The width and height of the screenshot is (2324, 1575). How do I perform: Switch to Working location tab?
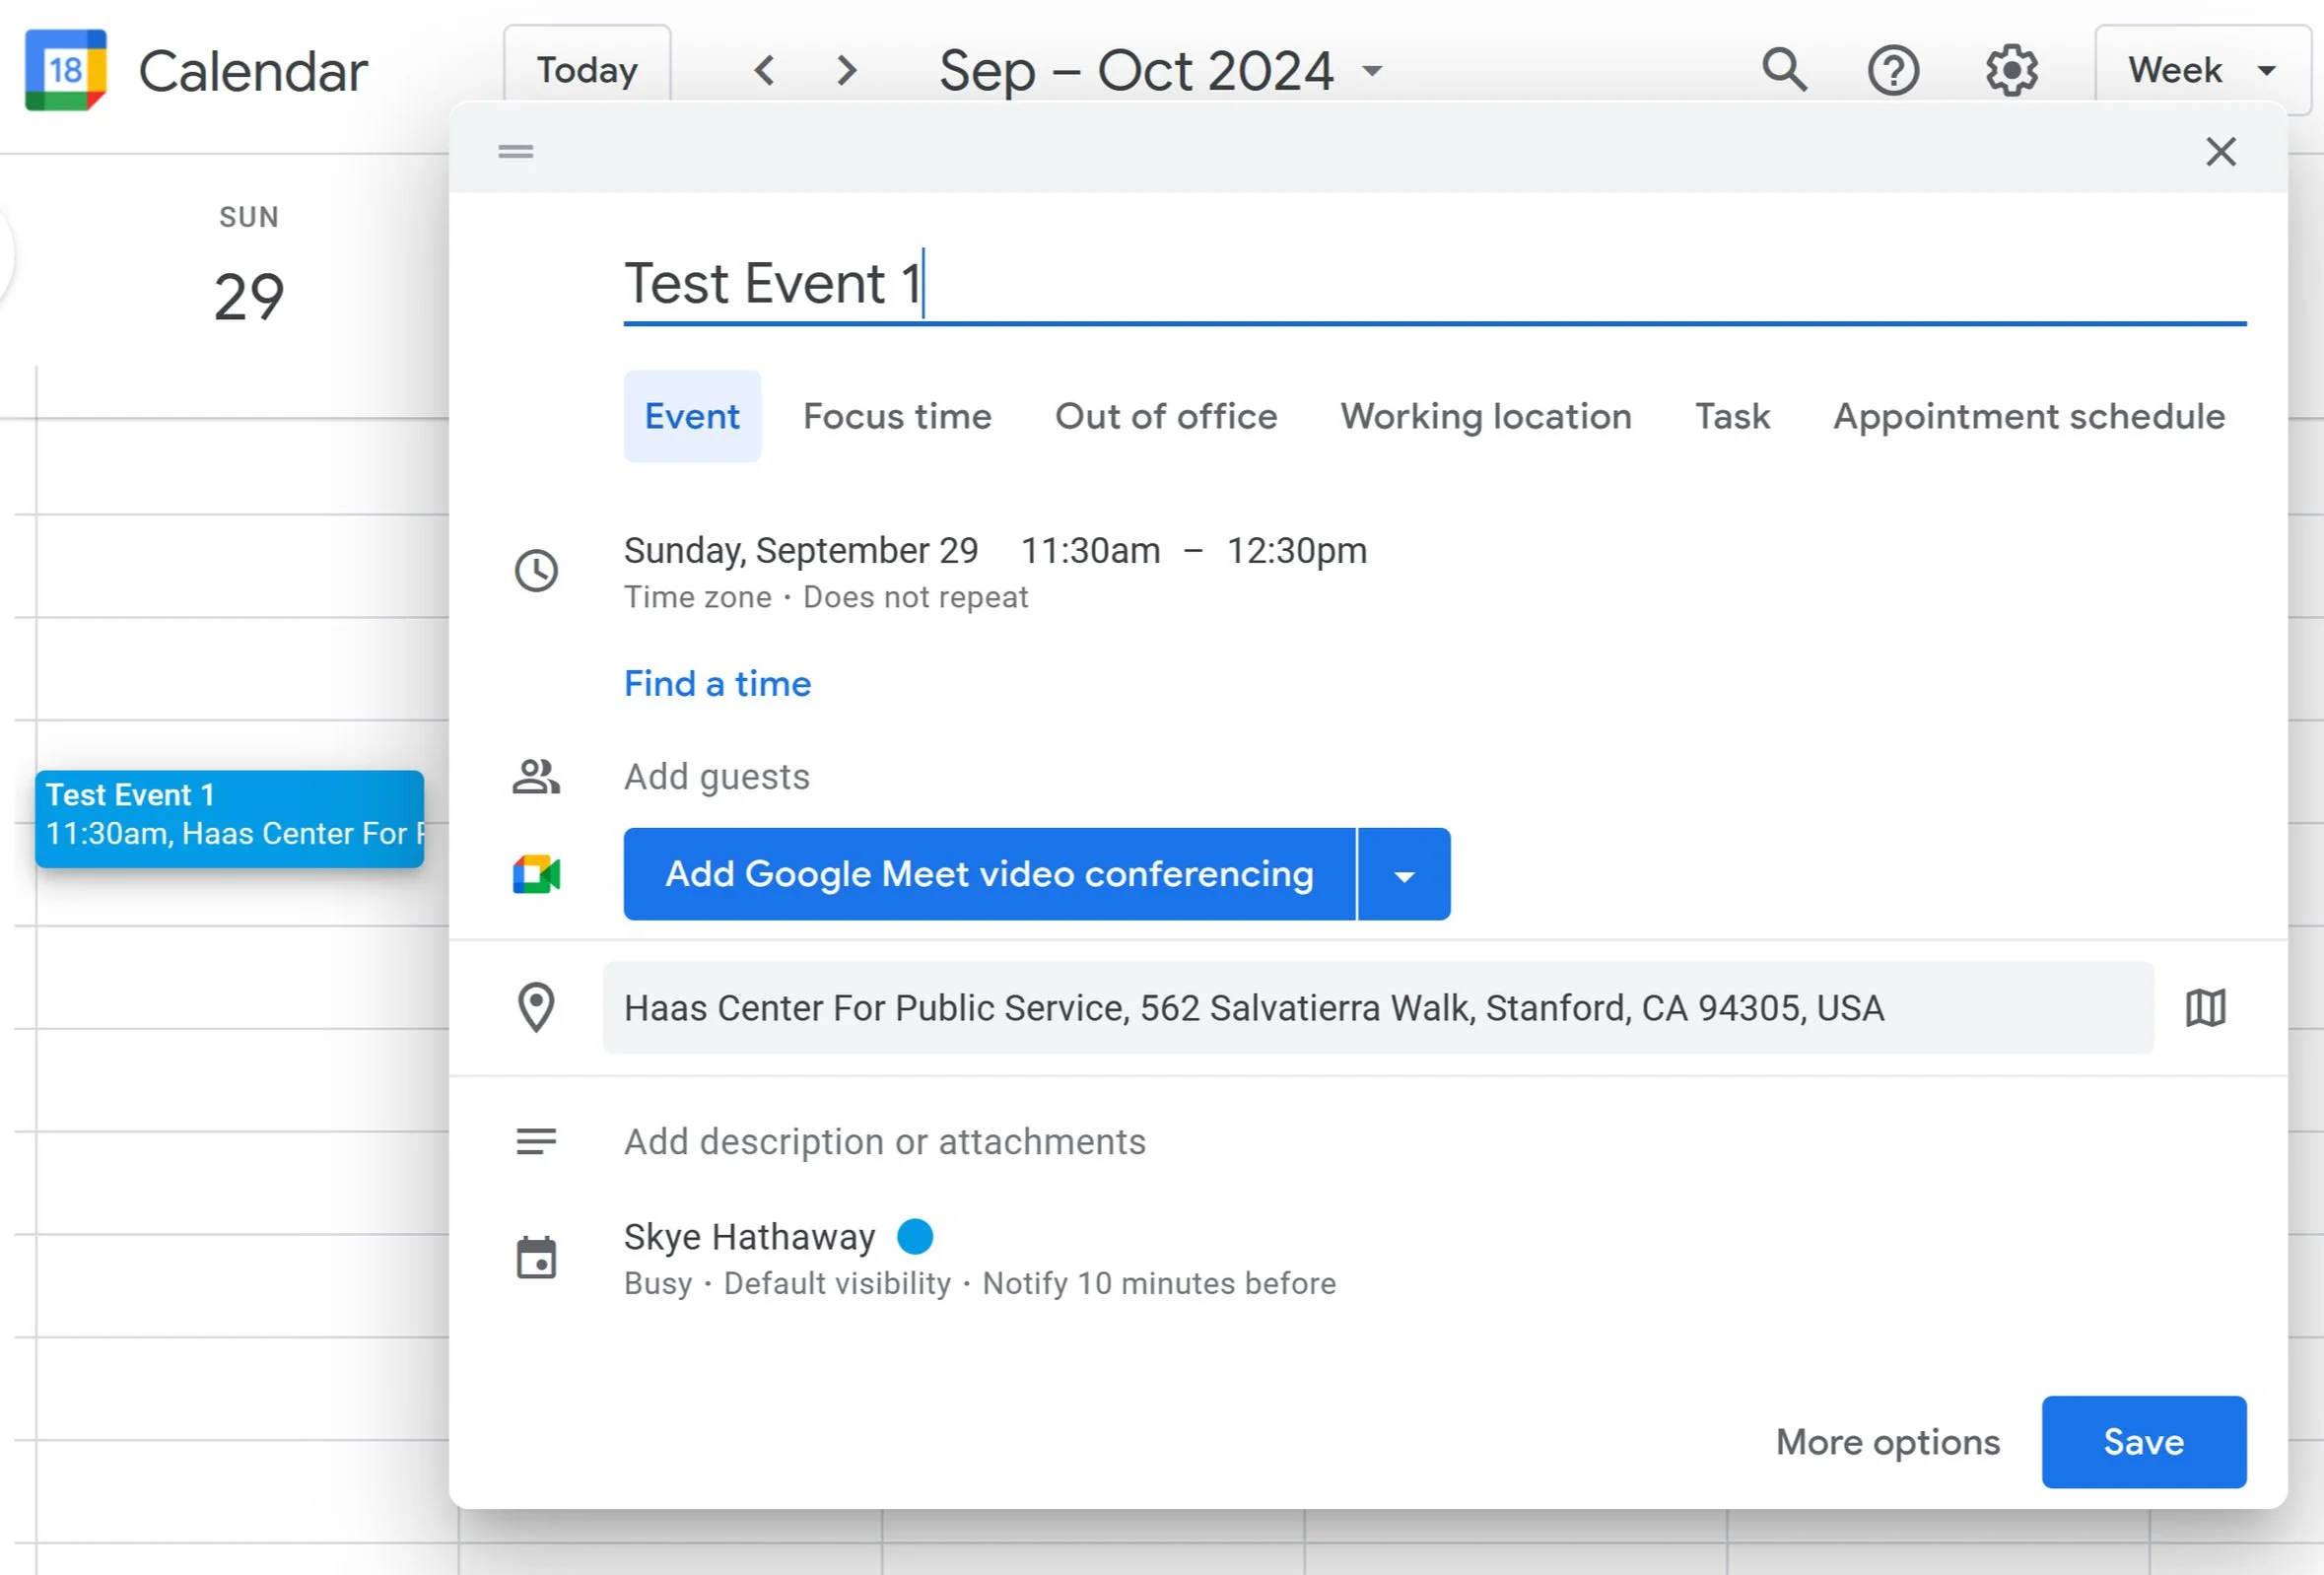[1486, 416]
